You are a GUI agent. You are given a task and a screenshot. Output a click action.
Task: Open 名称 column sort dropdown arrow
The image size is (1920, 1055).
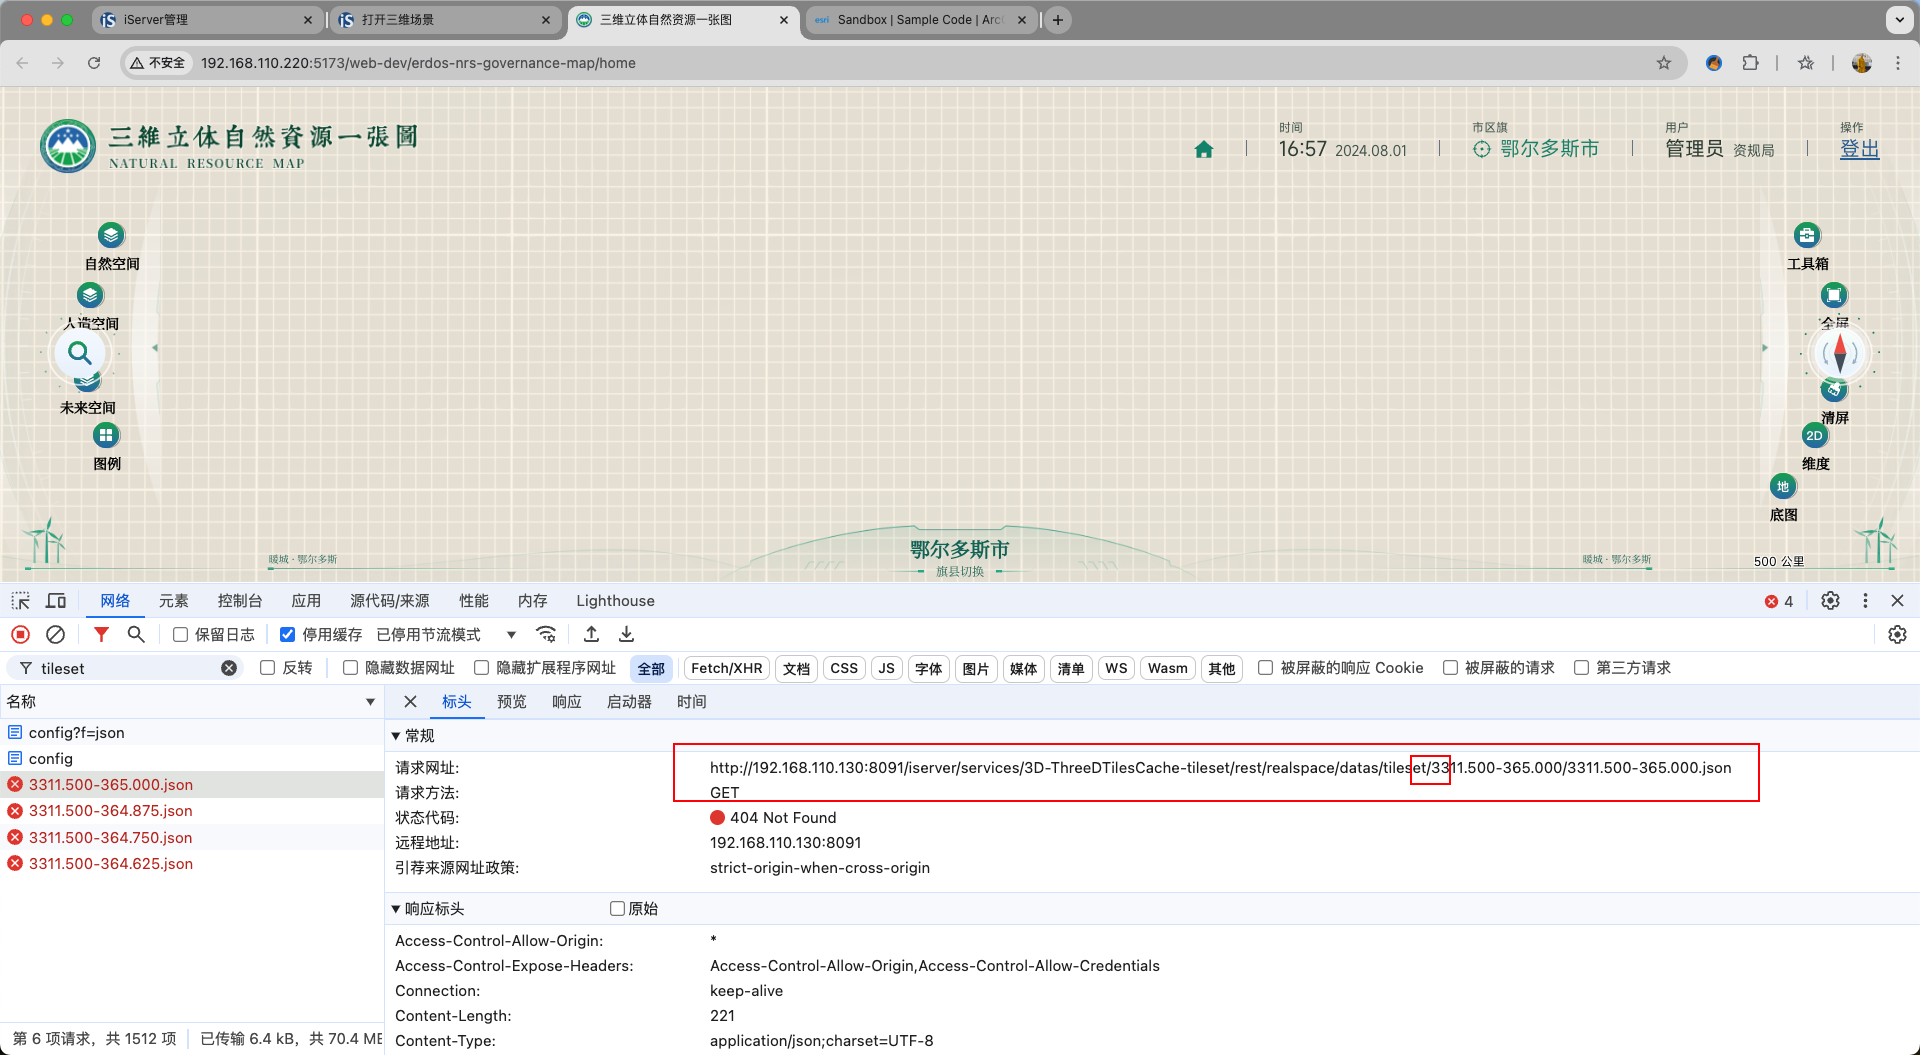[x=371, y=702]
